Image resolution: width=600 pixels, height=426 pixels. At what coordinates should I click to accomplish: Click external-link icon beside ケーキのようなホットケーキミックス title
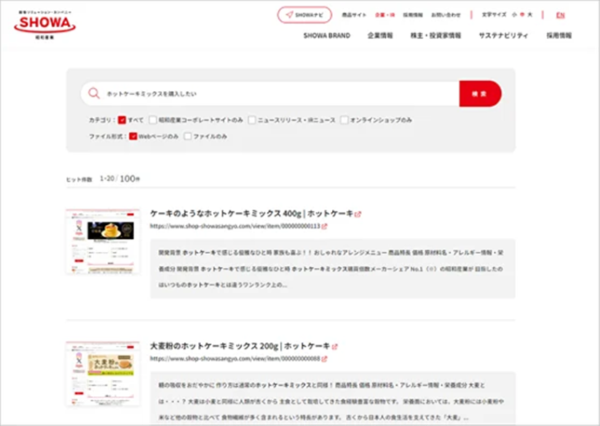tap(358, 214)
